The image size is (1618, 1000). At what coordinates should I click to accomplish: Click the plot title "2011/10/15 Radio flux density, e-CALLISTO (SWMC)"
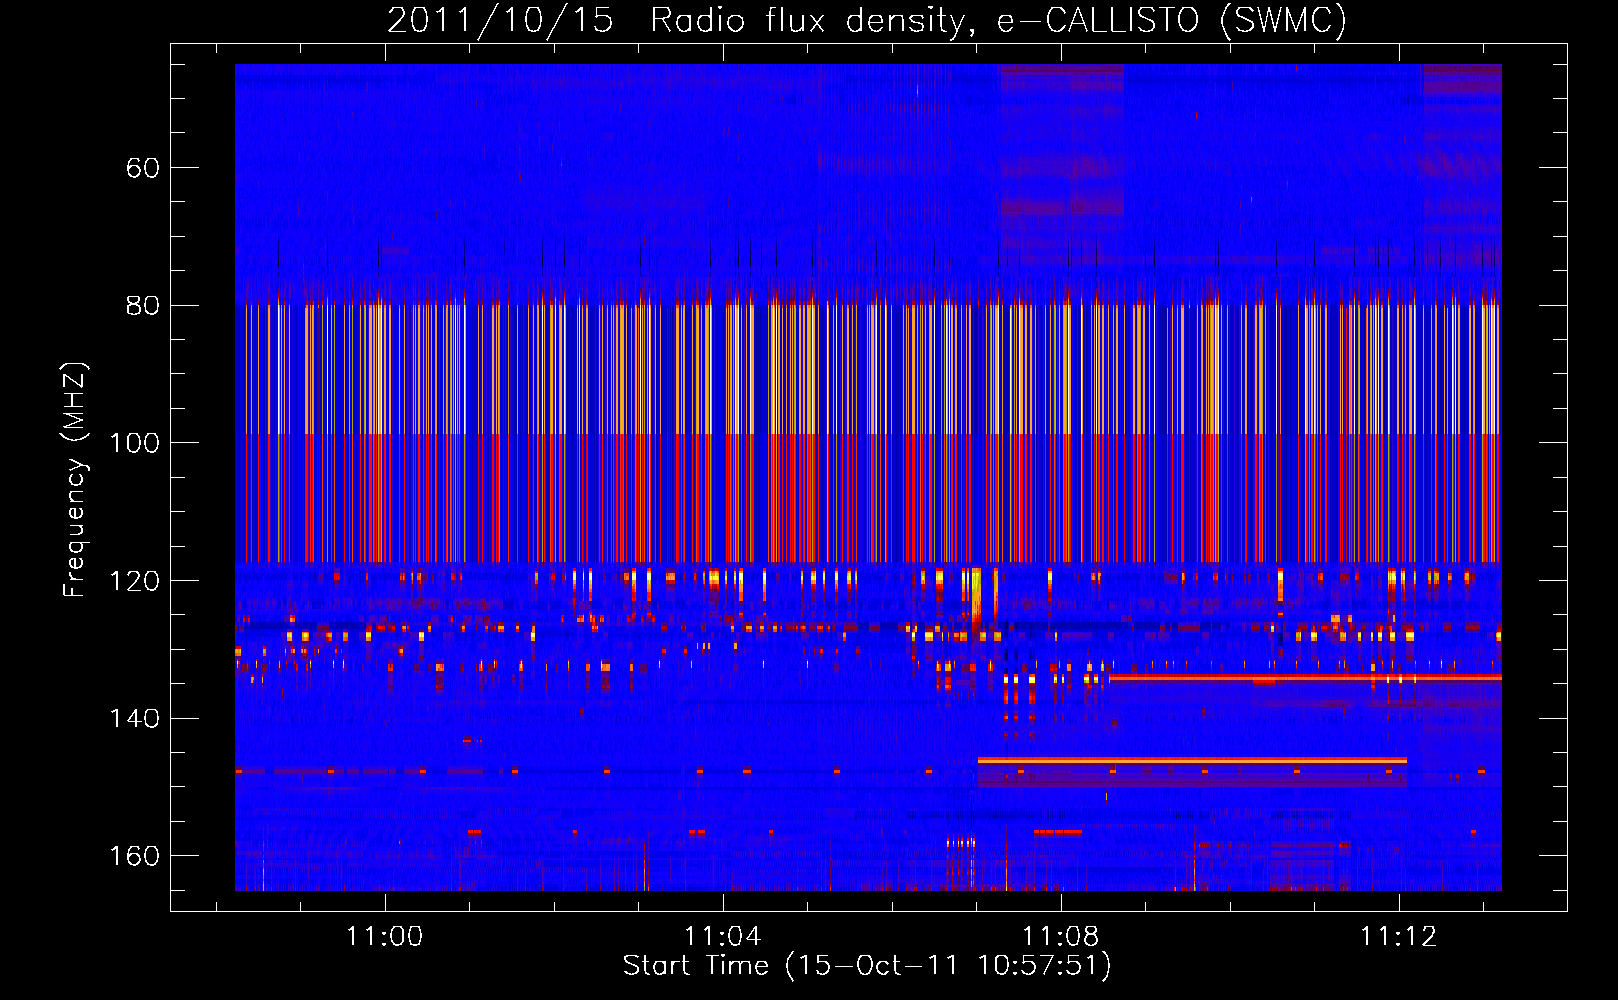(x=867, y=20)
